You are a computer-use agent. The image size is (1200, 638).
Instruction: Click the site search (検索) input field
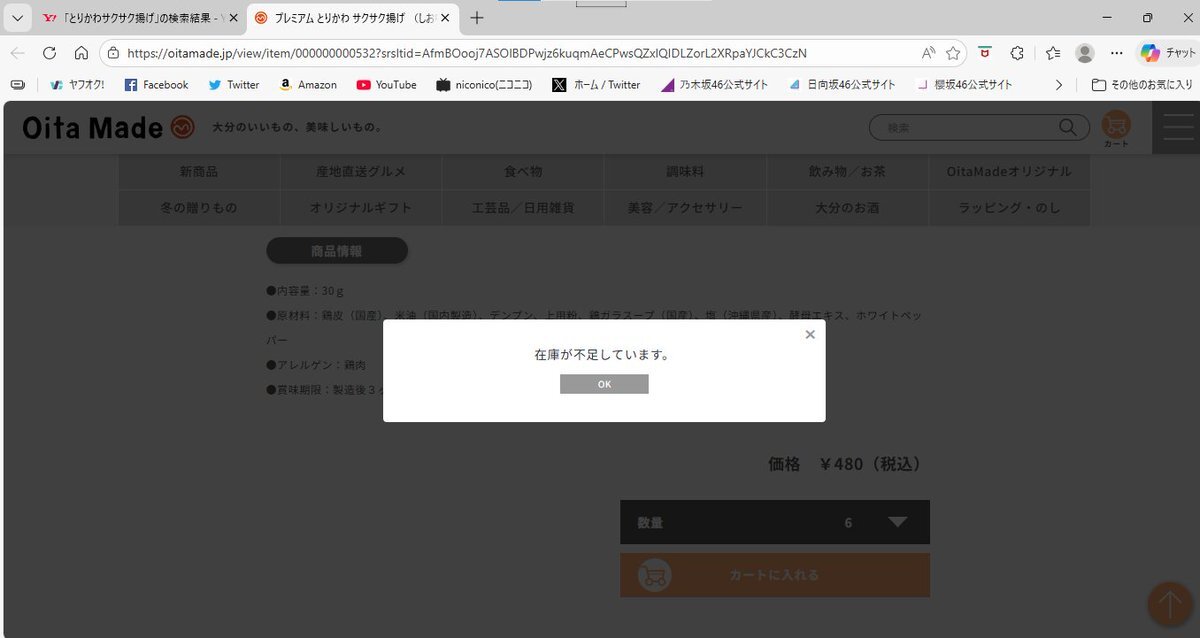pos(968,128)
